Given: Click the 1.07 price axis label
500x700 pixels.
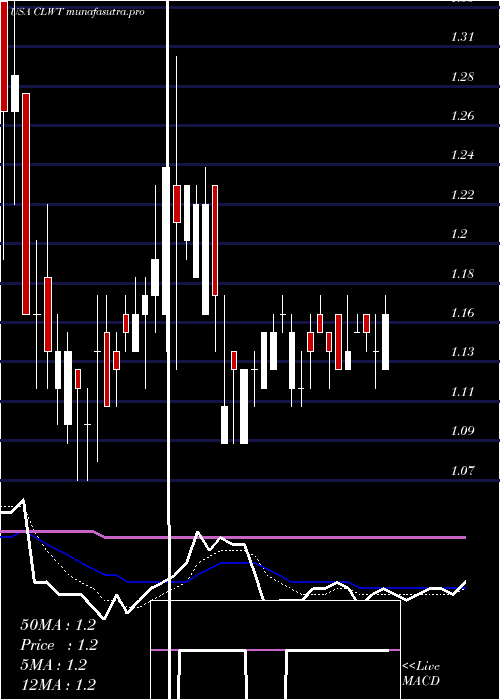Looking at the screenshot, I should pyautogui.click(x=462, y=471).
